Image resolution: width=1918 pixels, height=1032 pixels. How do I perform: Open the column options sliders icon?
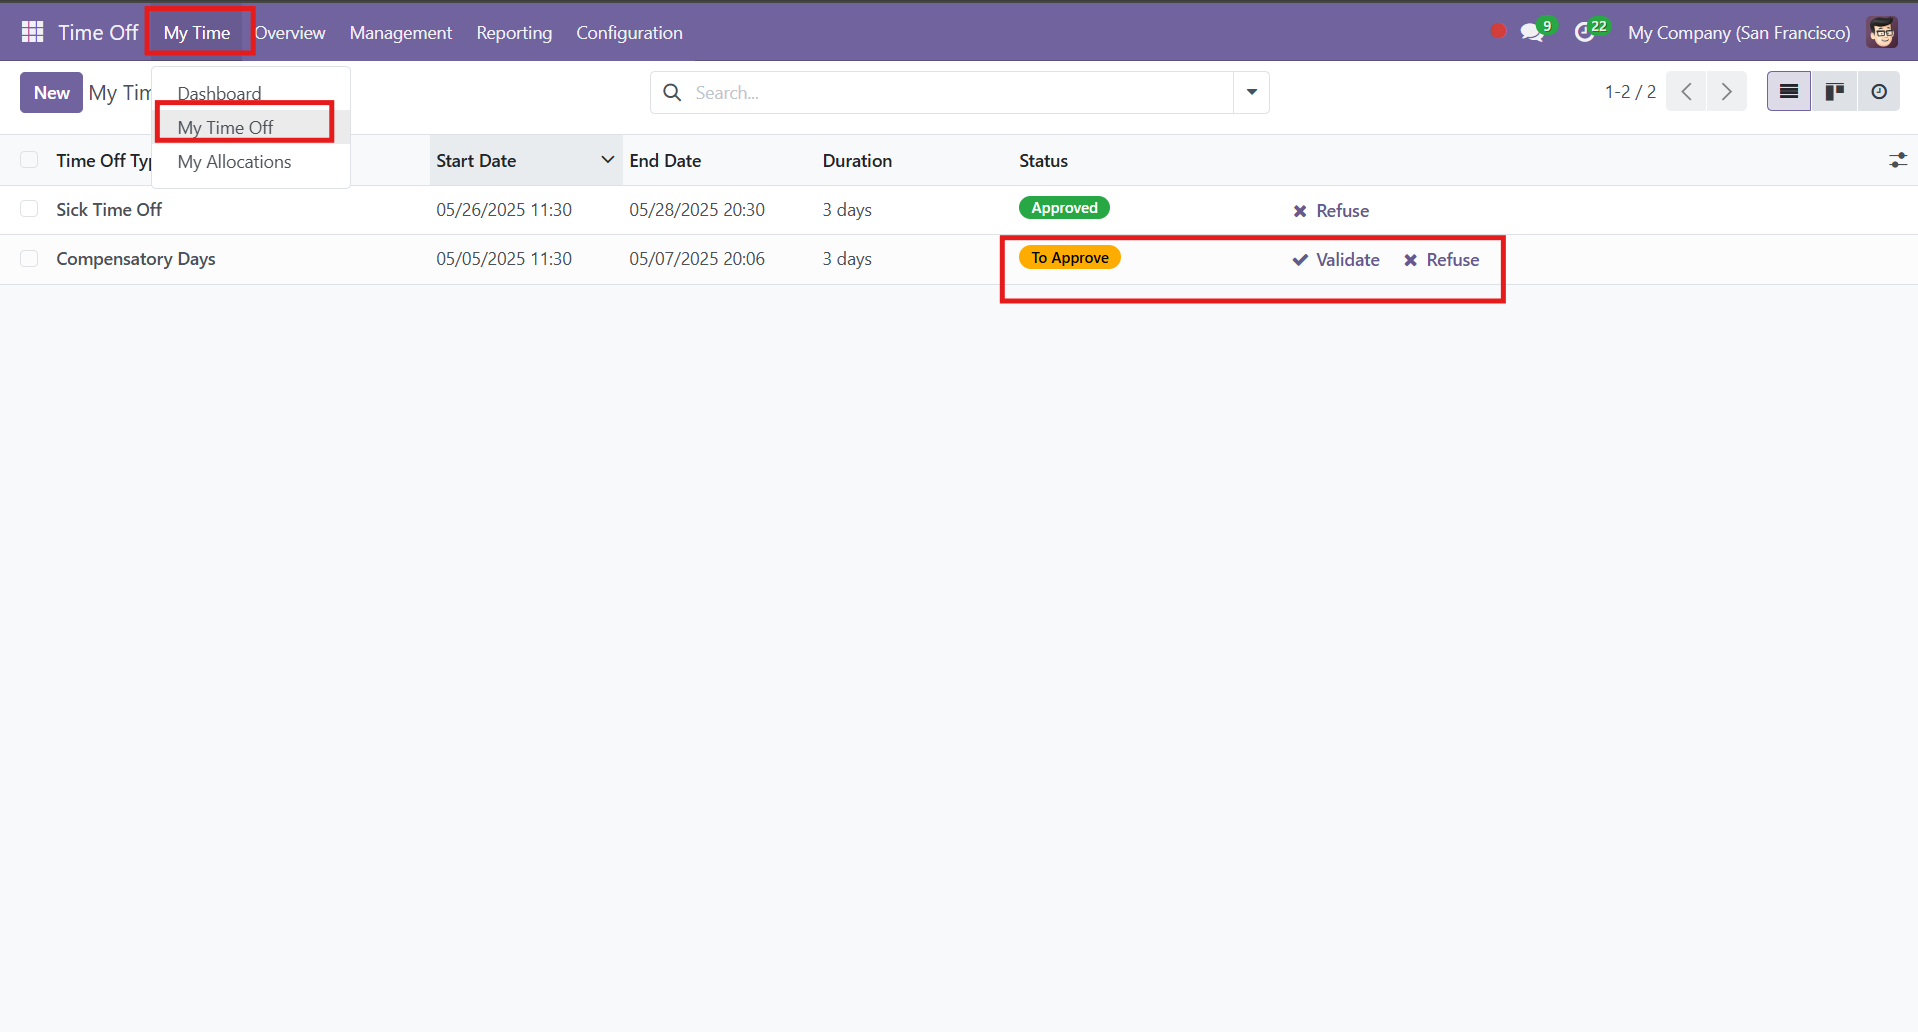click(x=1898, y=159)
